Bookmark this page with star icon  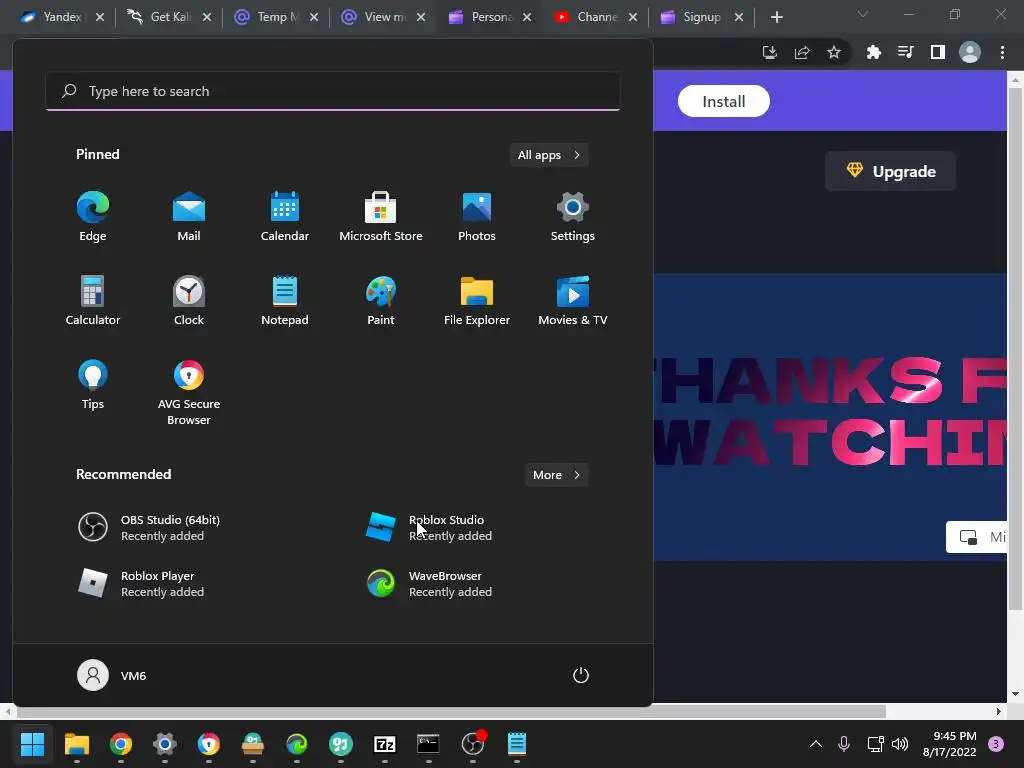coord(834,52)
